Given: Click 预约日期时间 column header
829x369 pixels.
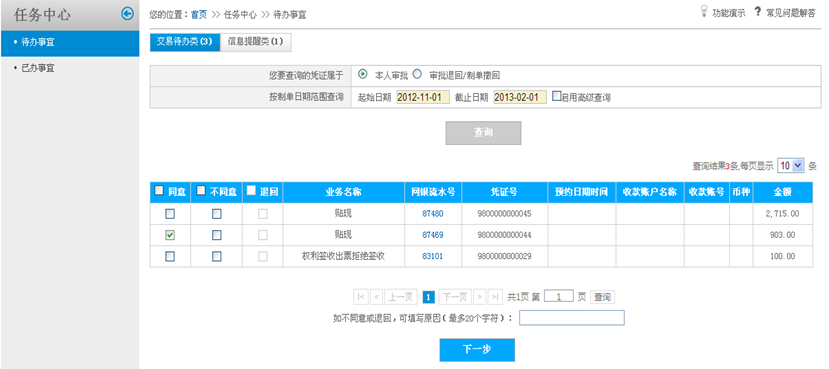Looking at the screenshot, I should (x=582, y=192).
